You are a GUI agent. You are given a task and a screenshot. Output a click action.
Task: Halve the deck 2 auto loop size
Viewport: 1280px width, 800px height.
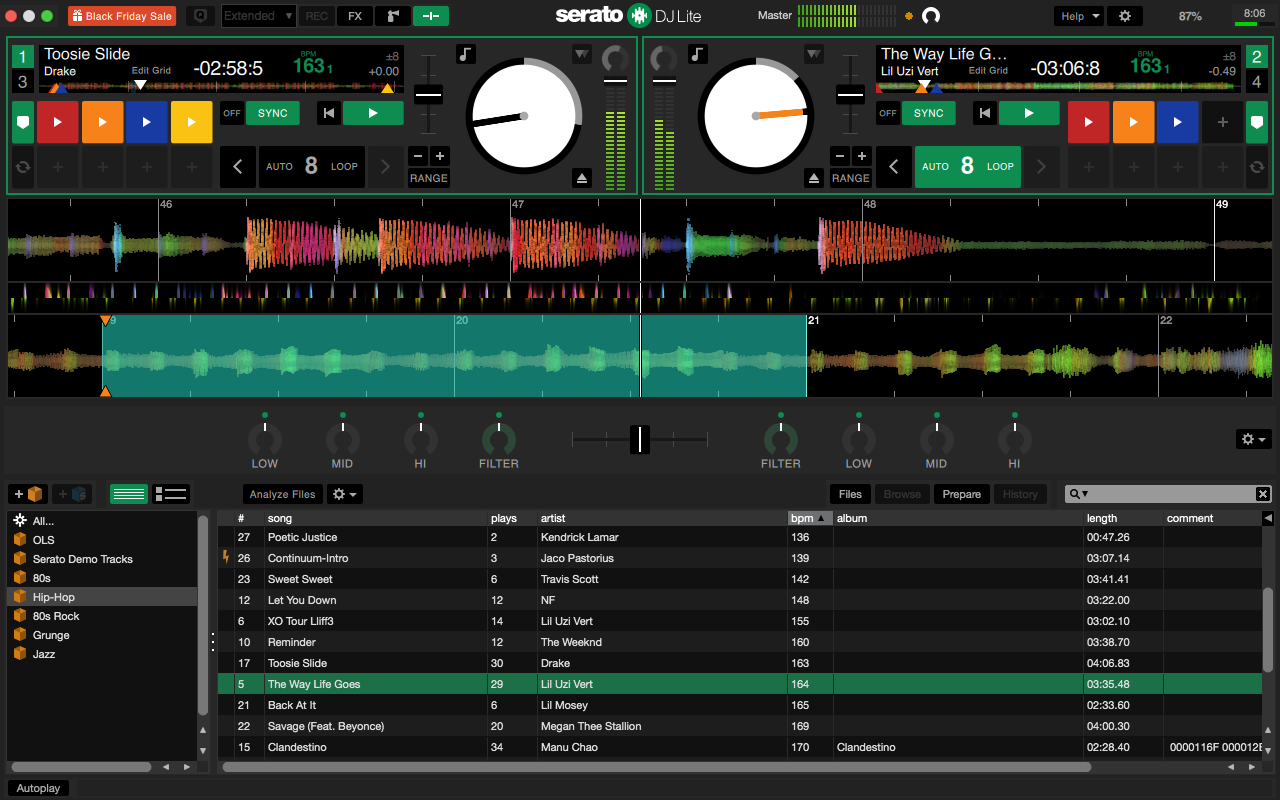click(x=894, y=167)
